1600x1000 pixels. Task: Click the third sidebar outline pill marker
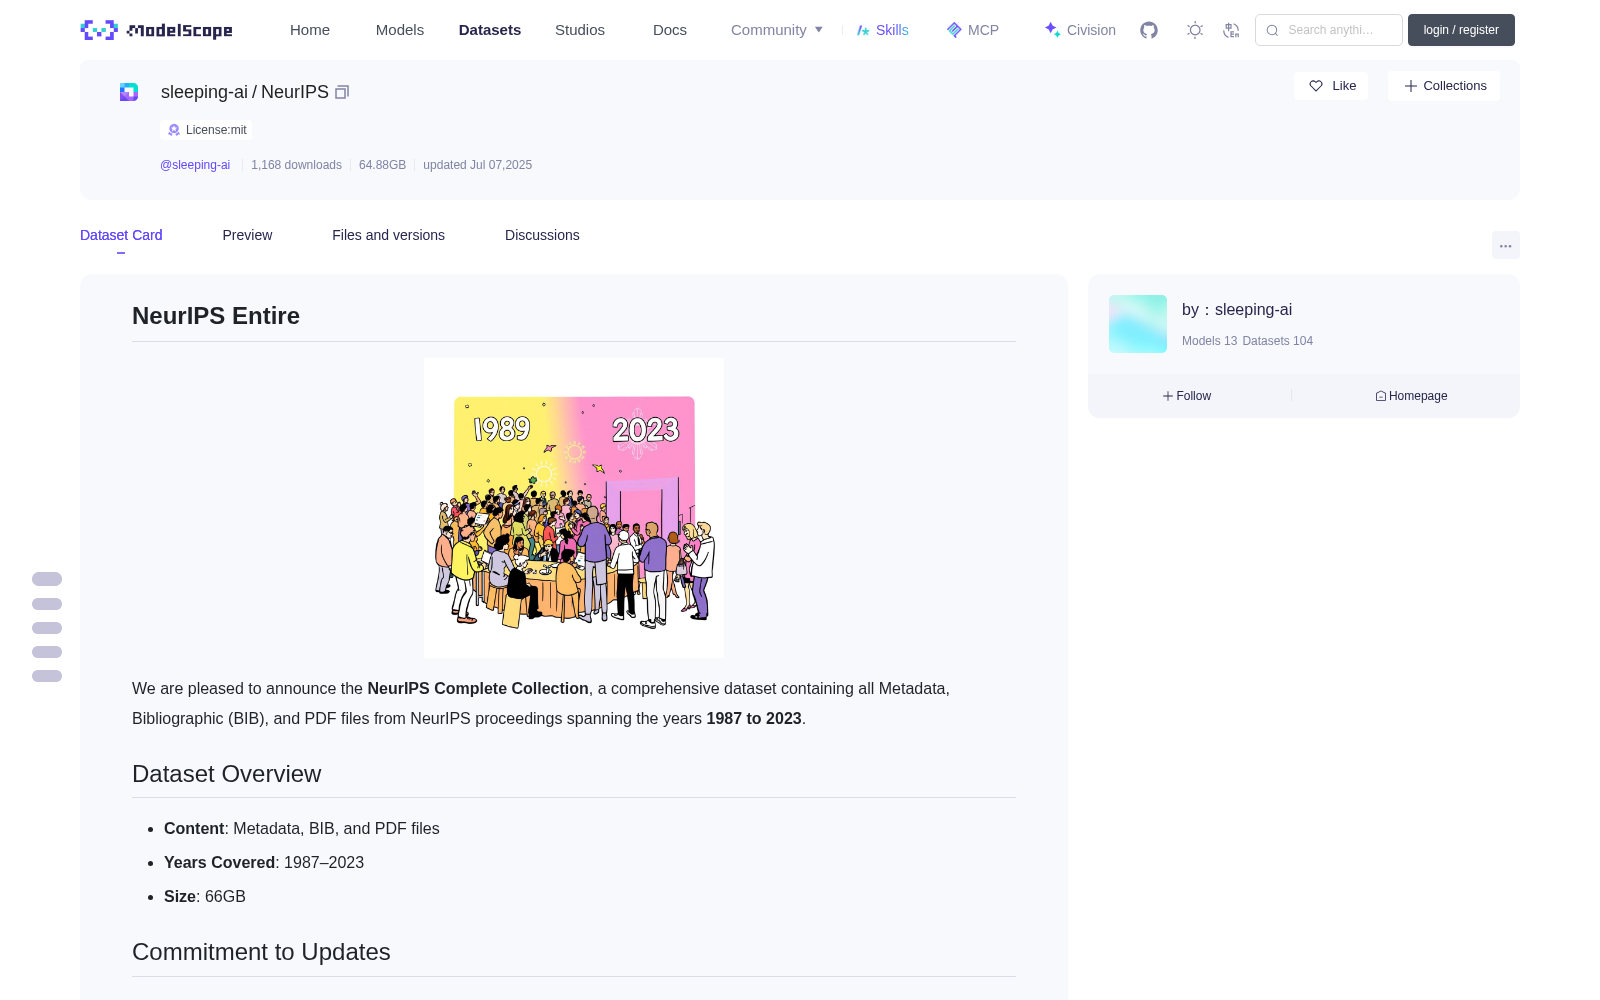47,628
